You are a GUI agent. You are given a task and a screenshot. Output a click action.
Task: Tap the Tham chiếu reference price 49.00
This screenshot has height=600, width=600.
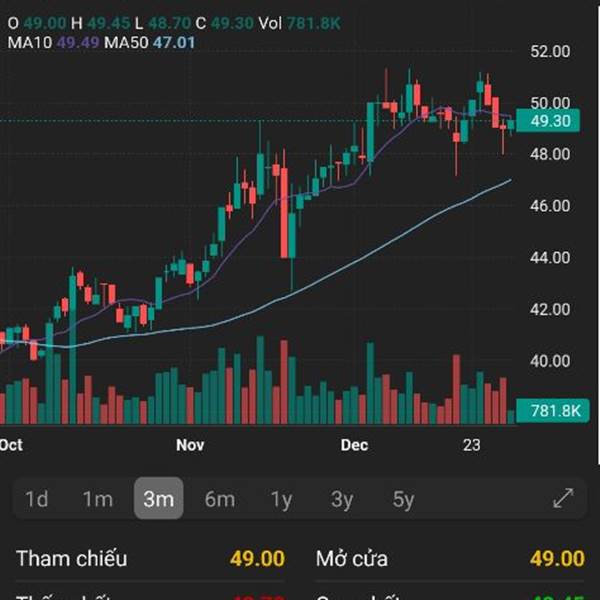pyautogui.click(x=258, y=558)
